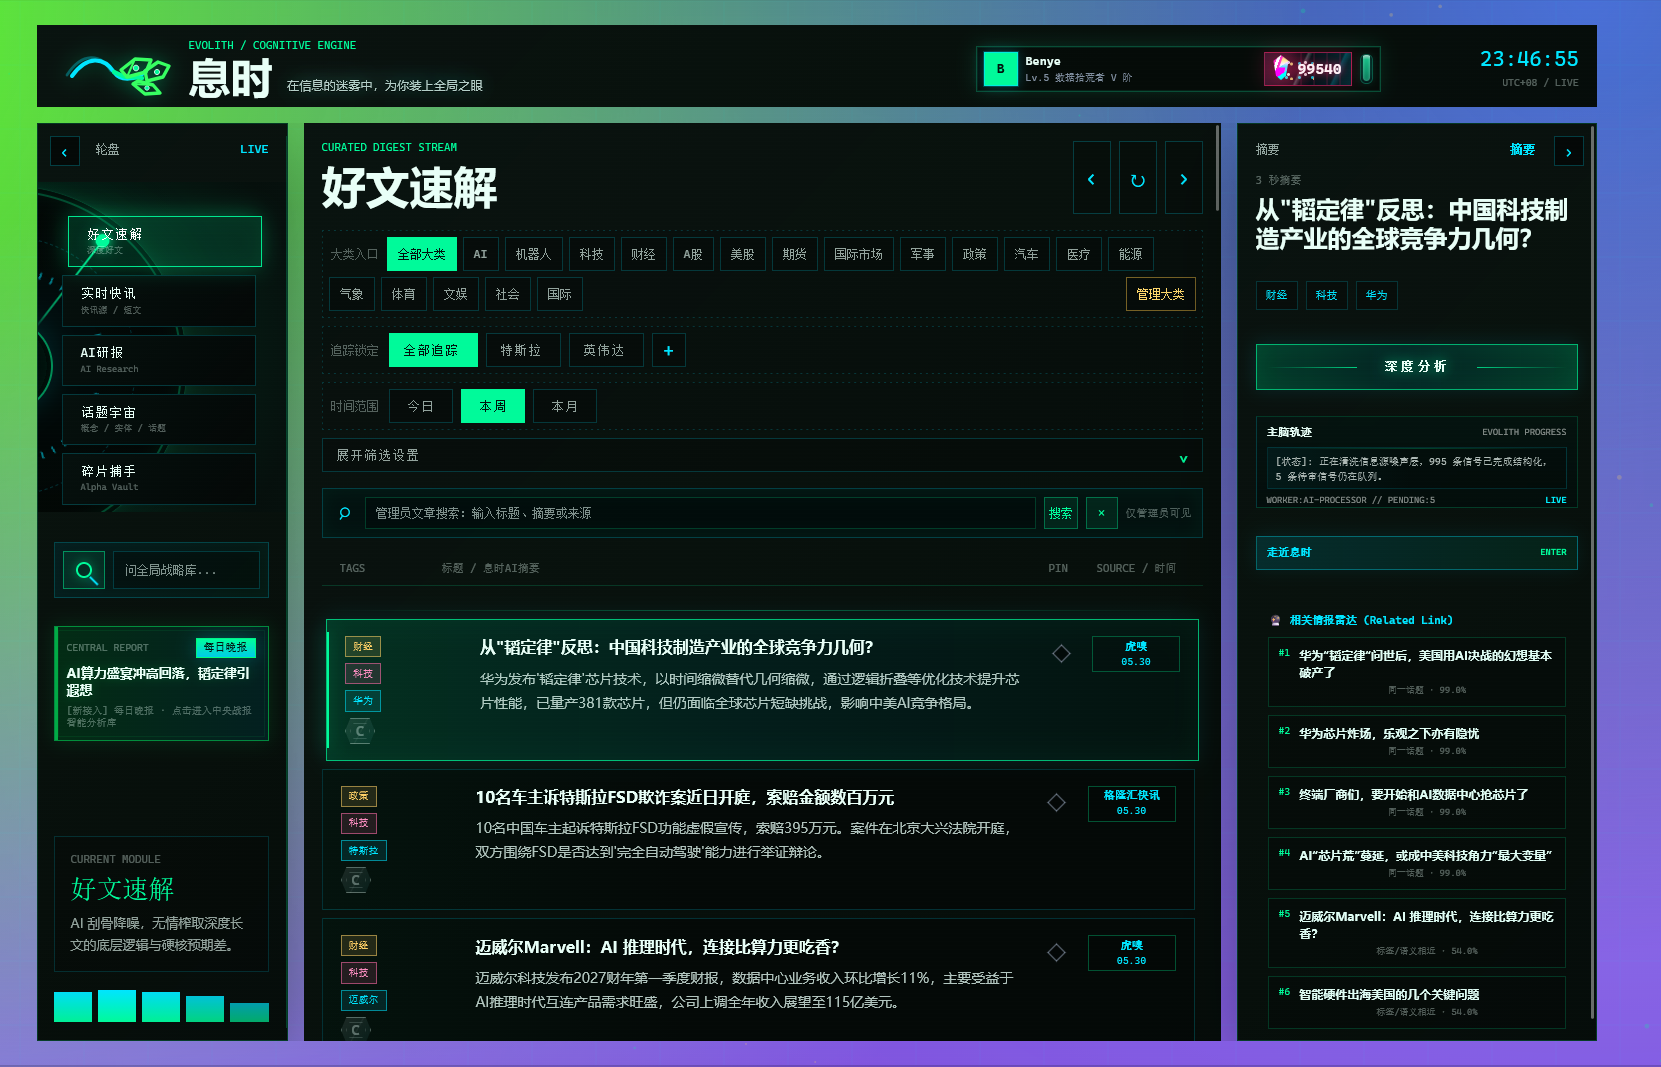Click the X clear button beside 搜索

pyautogui.click(x=1101, y=513)
